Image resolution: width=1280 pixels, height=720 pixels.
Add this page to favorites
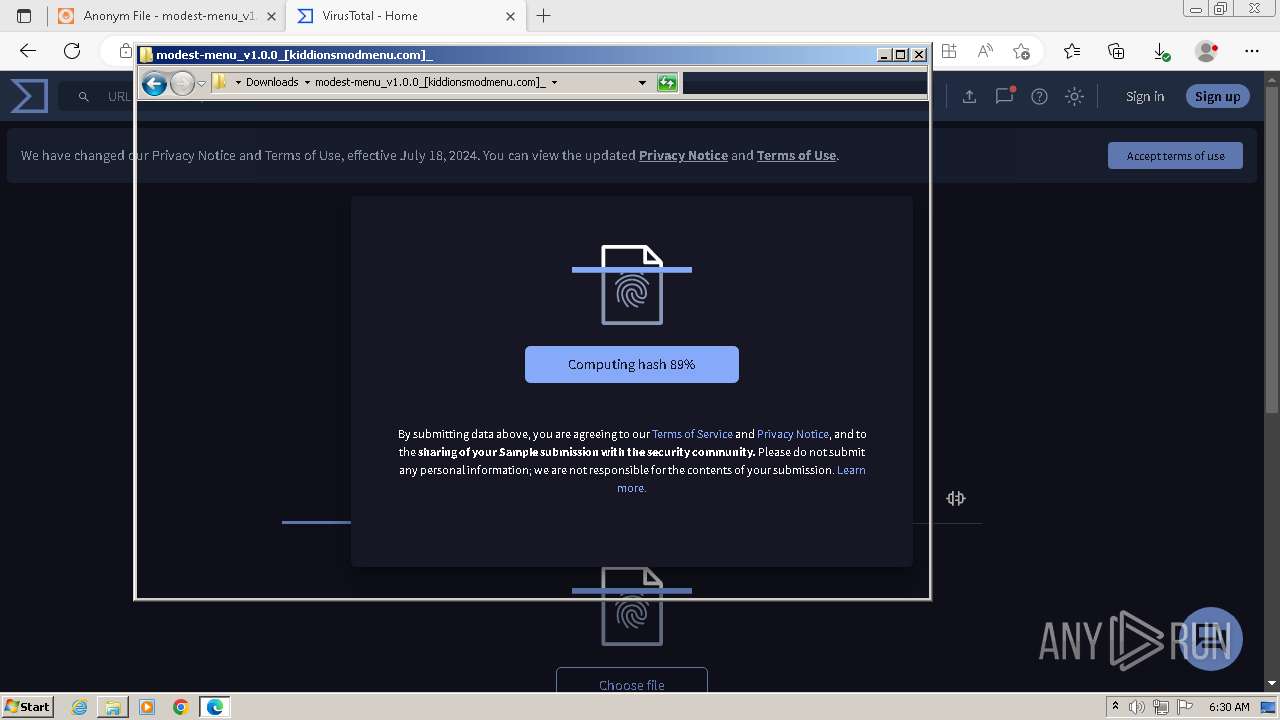[1021, 51]
